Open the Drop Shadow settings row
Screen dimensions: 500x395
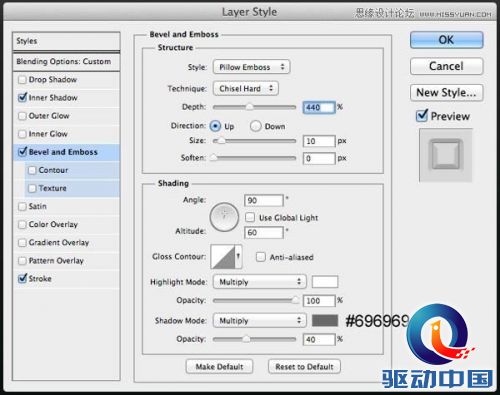tap(66, 80)
